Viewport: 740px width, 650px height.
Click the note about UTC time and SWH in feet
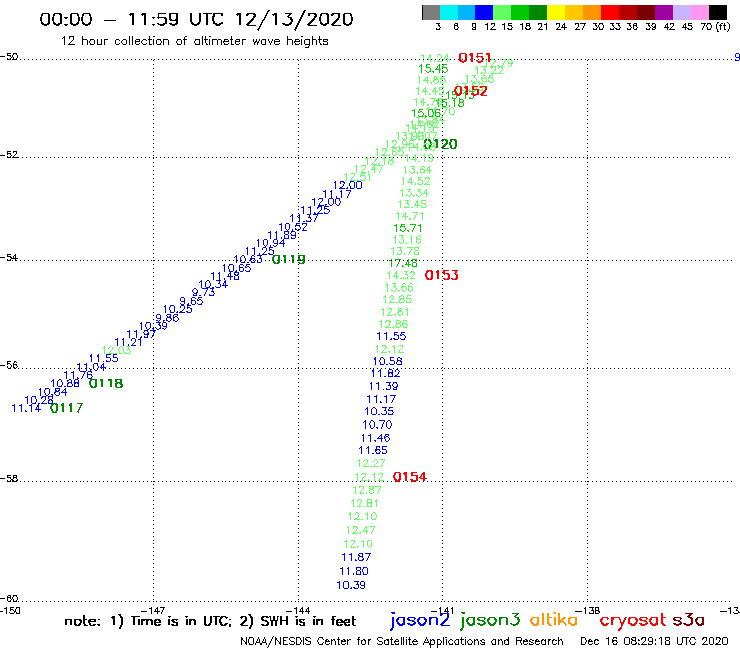click(210, 621)
